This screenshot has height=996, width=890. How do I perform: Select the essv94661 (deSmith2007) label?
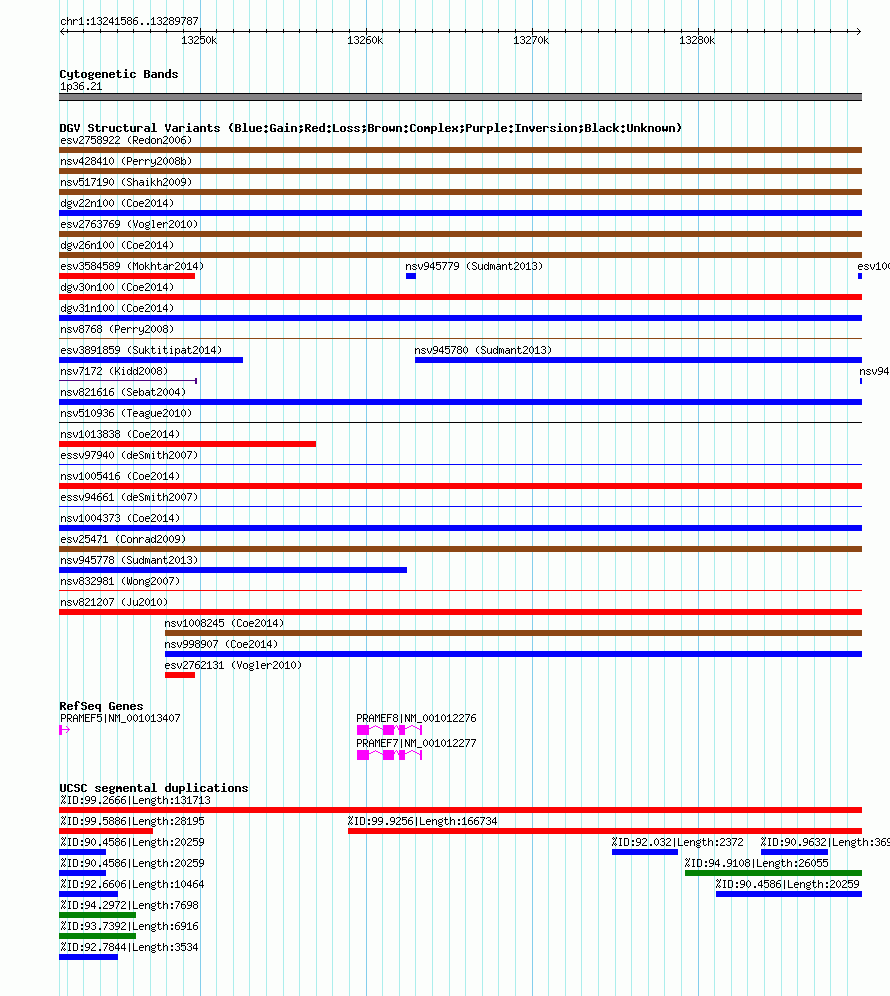129,497
